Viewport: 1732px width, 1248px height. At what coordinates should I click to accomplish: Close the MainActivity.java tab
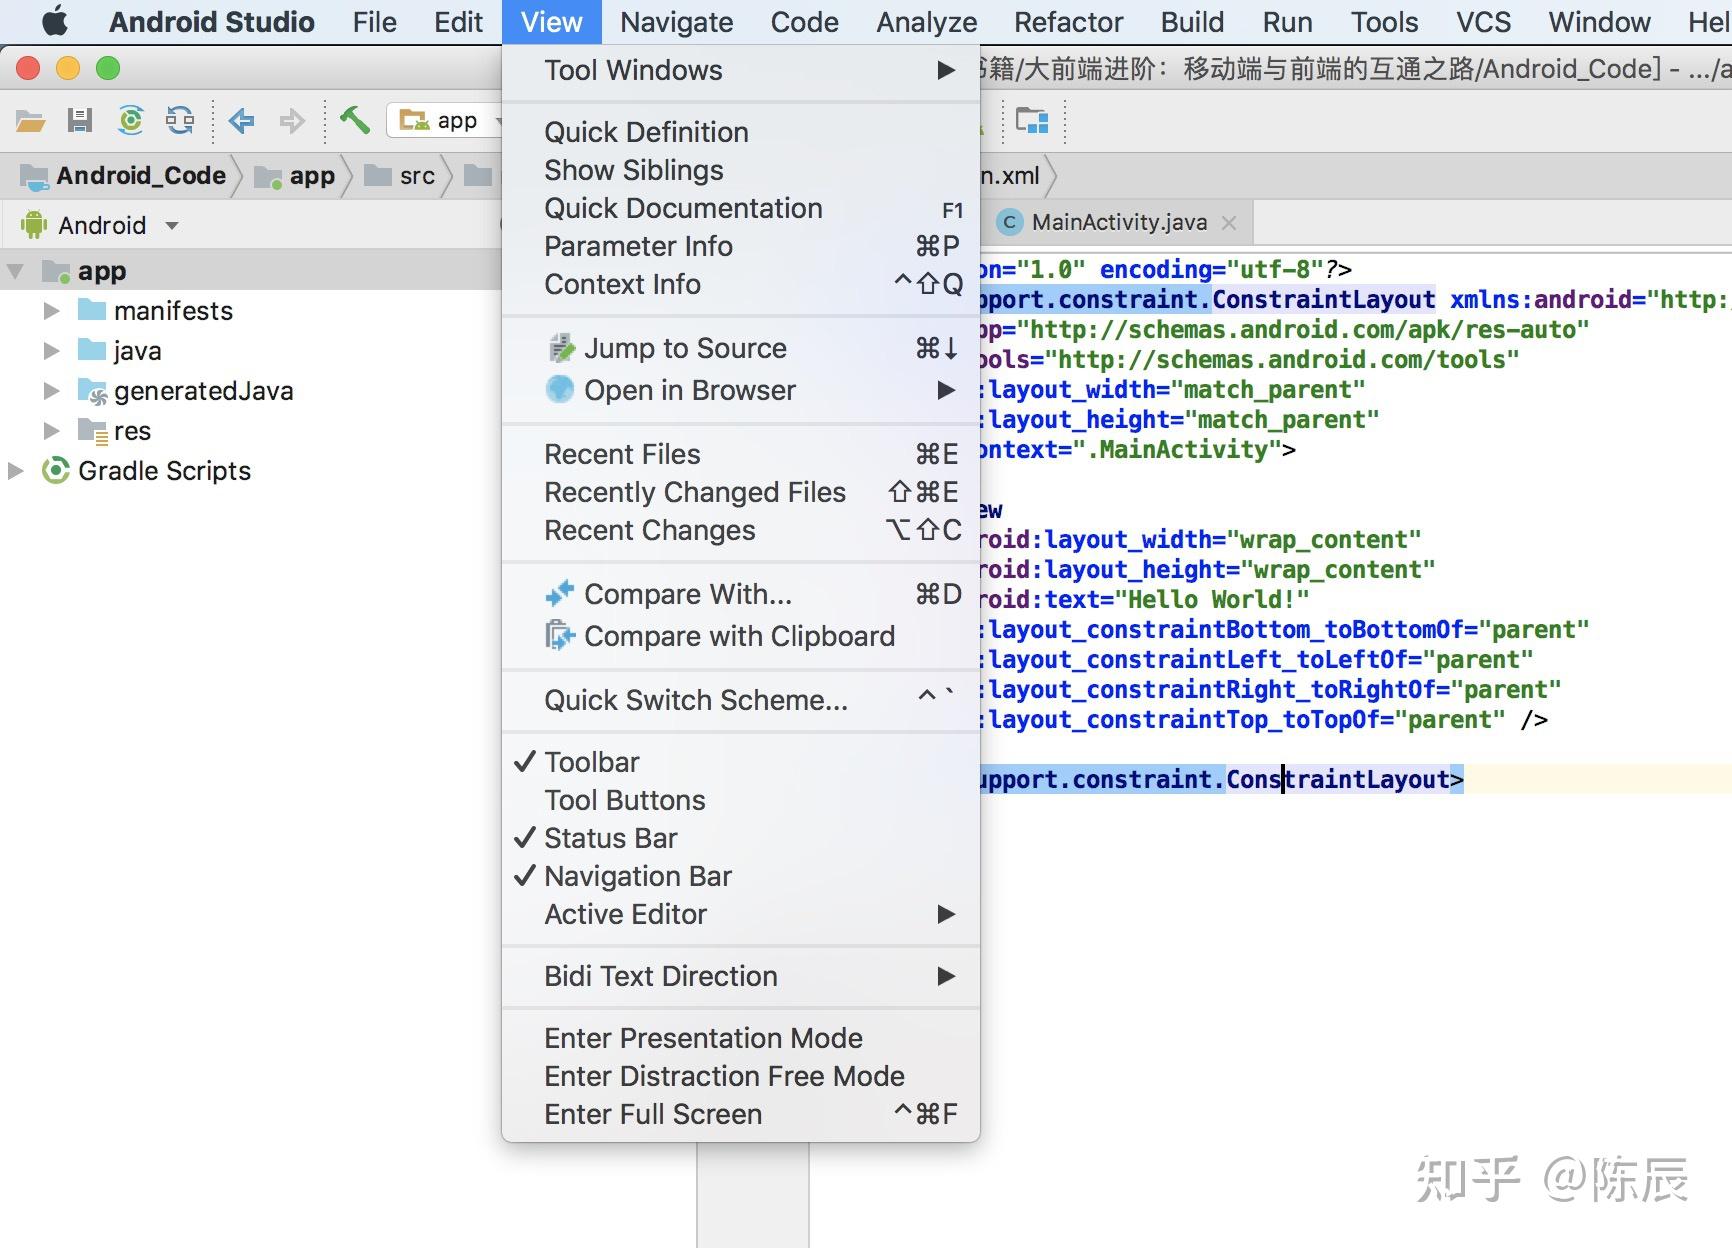(x=1229, y=223)
